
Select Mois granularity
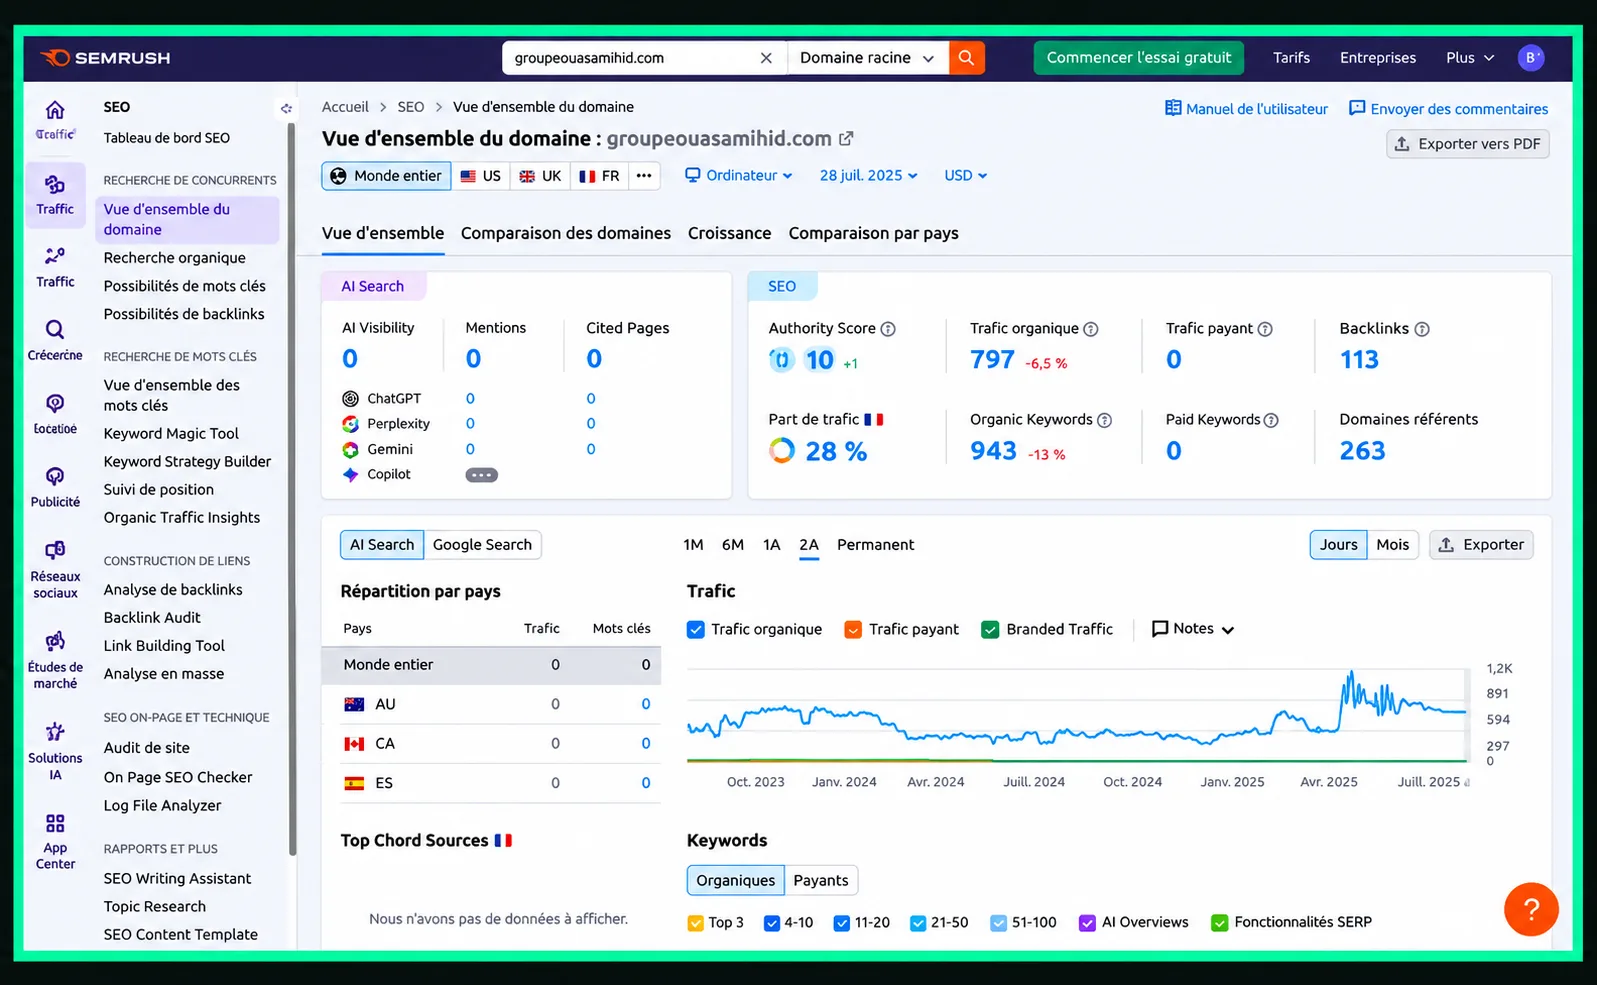(1392, 545)
